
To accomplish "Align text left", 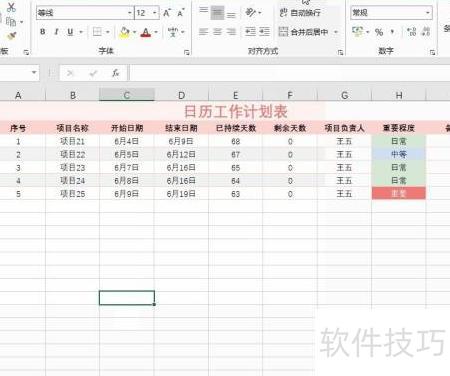I will click(x=203, y=32).
